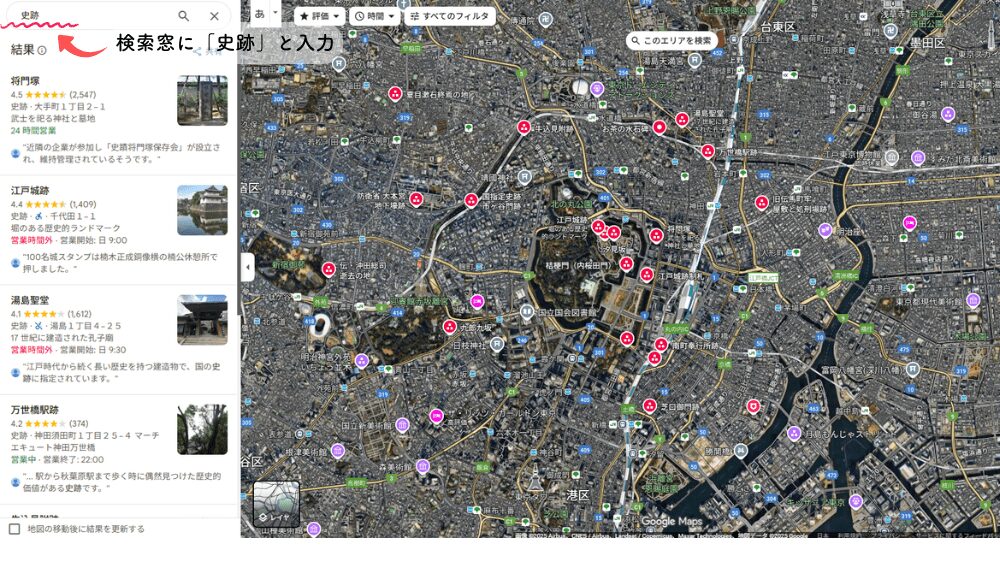Expand the あ input language dropdown
Image resolution: width=1000 pixels, height=562 pixels.
point(264,15)
